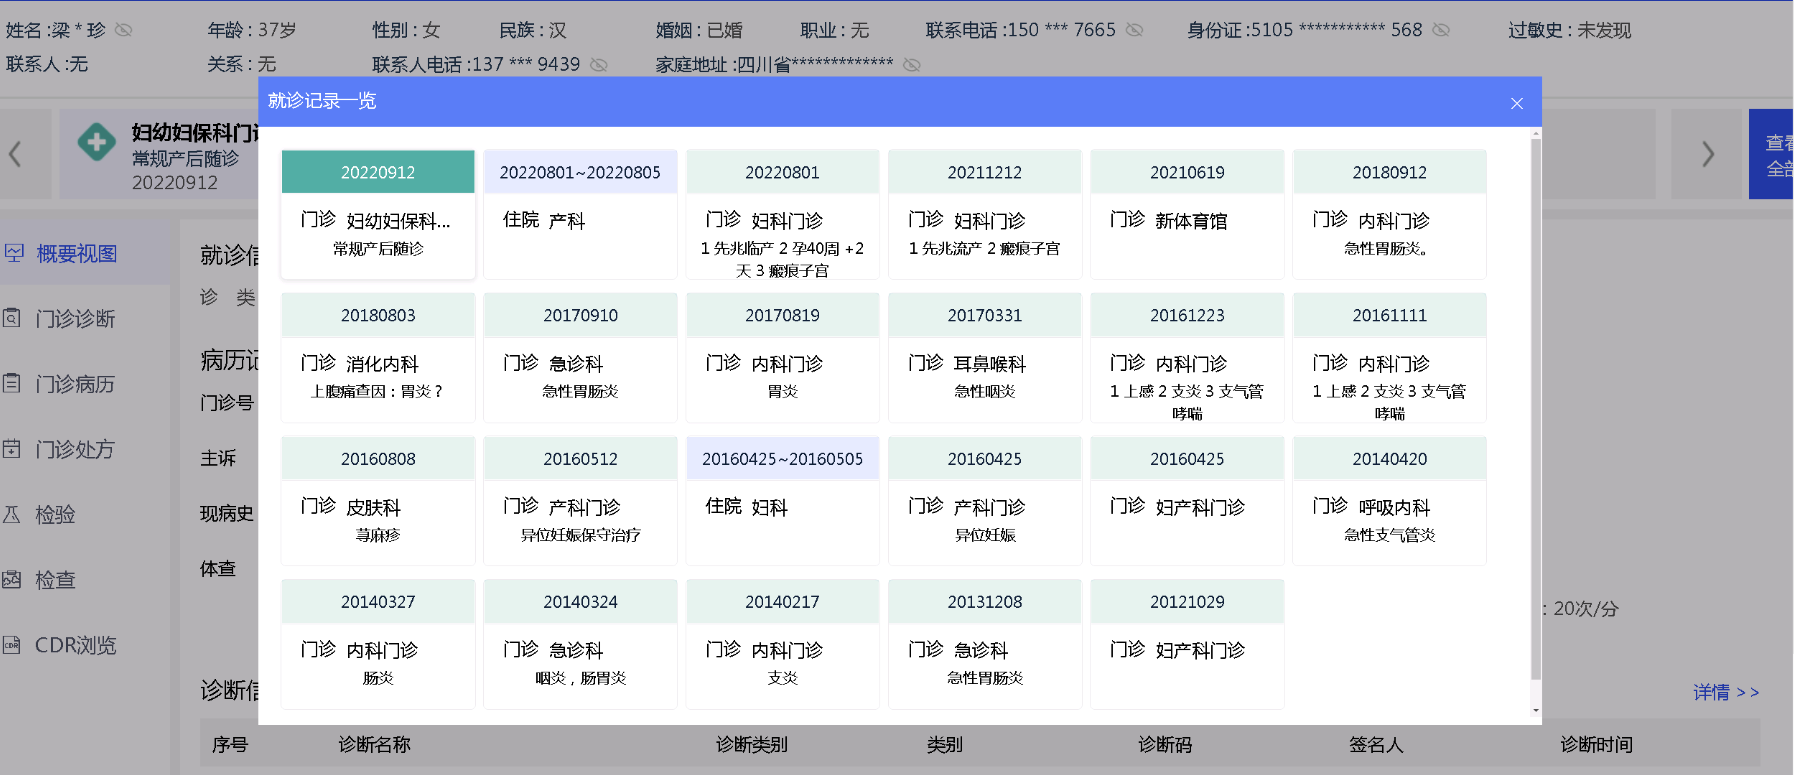Viewport: 1794px width, 775px height.
Task: Select visit 20121029 妇产科门诊
Action: (1187, 644)
